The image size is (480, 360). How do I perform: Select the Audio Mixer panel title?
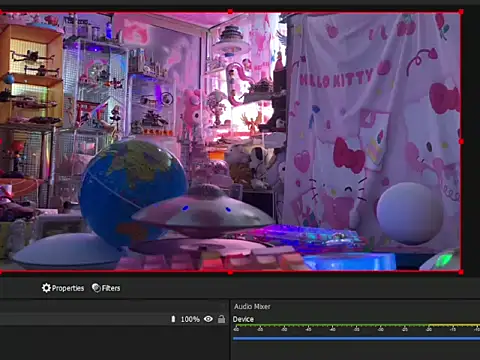click(252, 306)
